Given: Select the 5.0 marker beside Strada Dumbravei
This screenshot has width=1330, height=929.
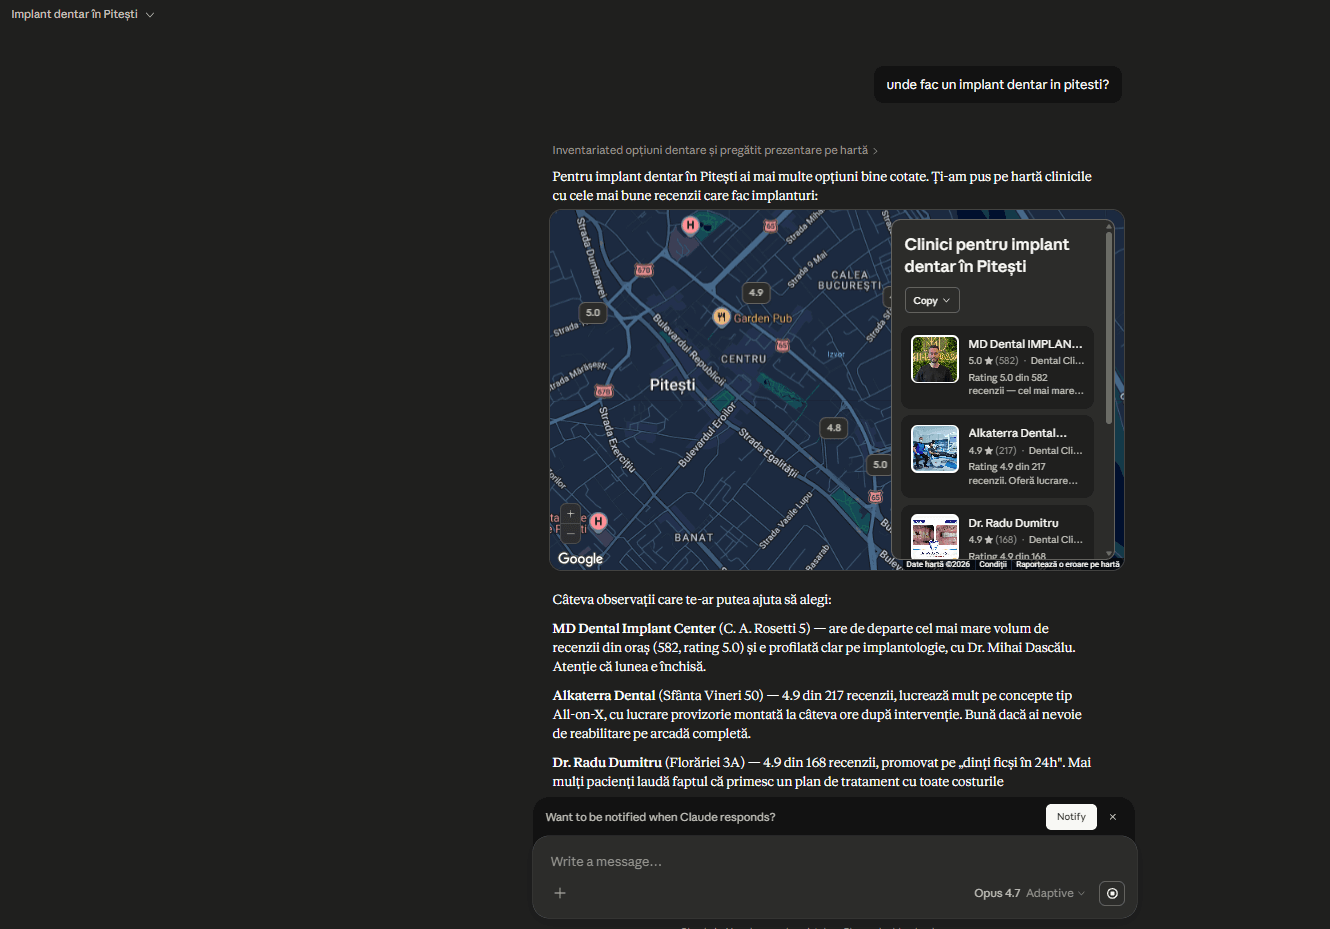Looking at the screenshot, I should point(593,313).
